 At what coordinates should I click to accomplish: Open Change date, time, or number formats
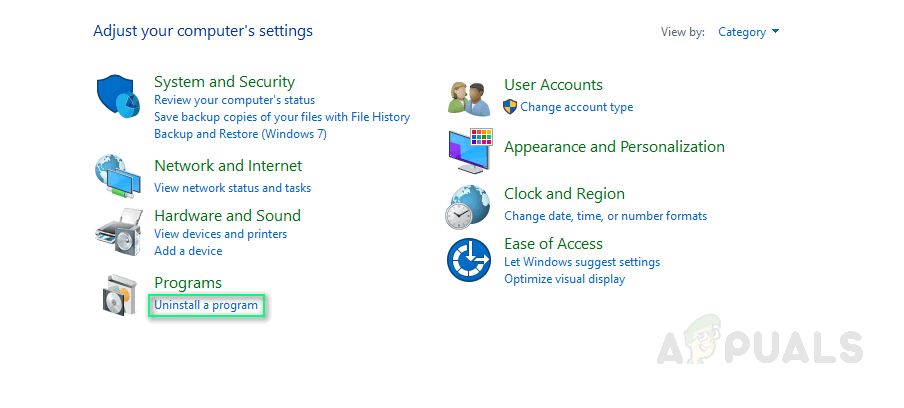605,216
